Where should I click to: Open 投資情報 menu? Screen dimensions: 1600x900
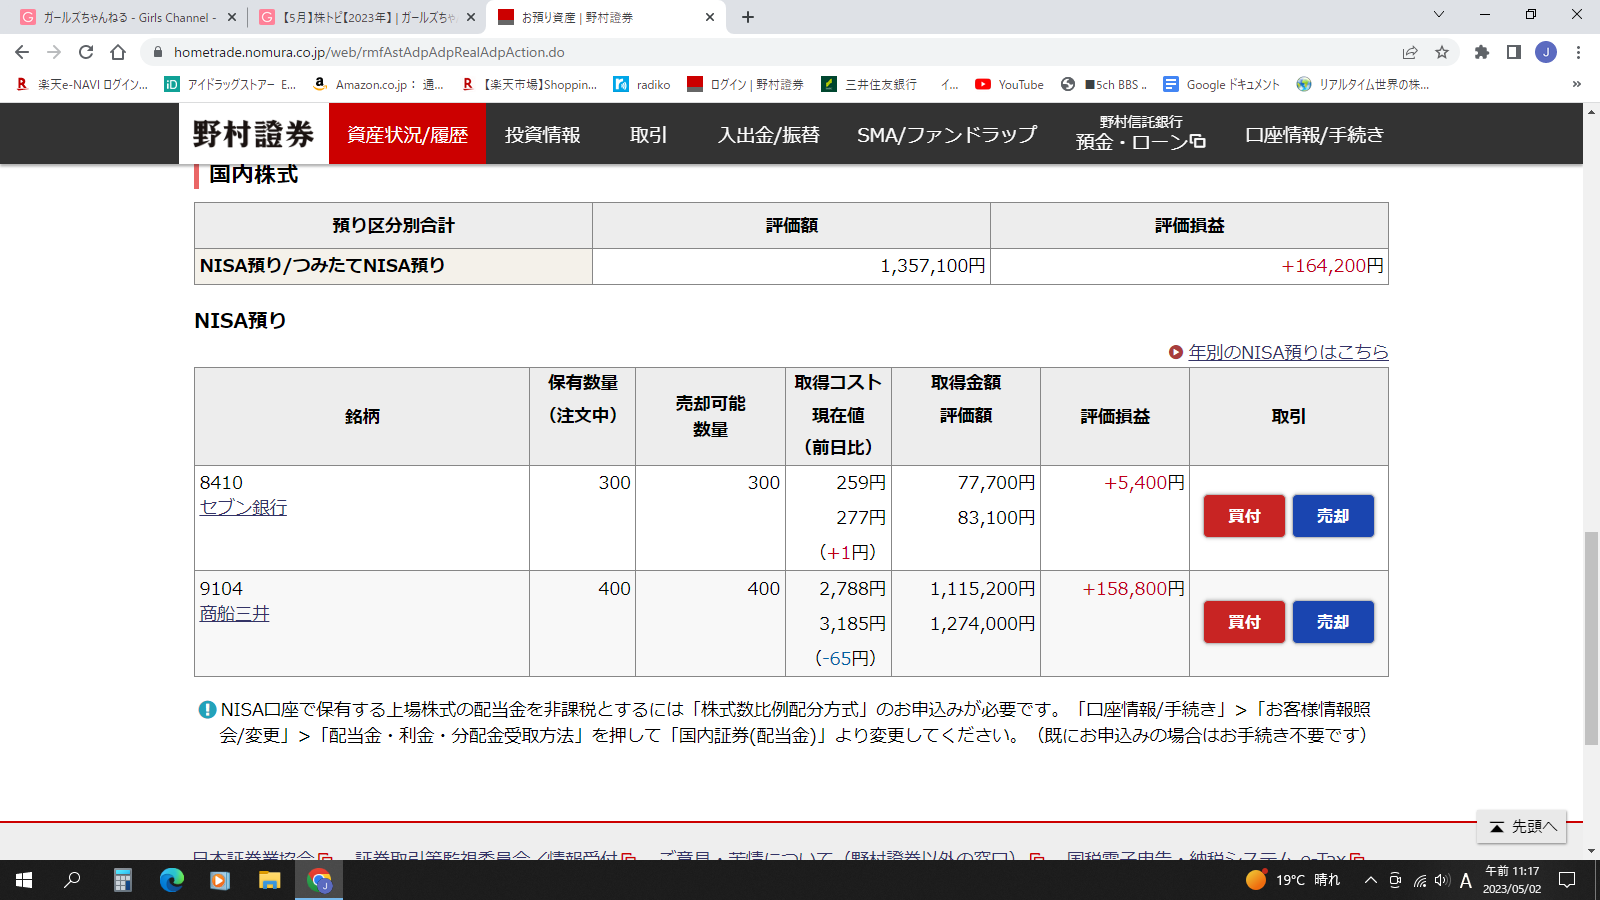[542, 134]
